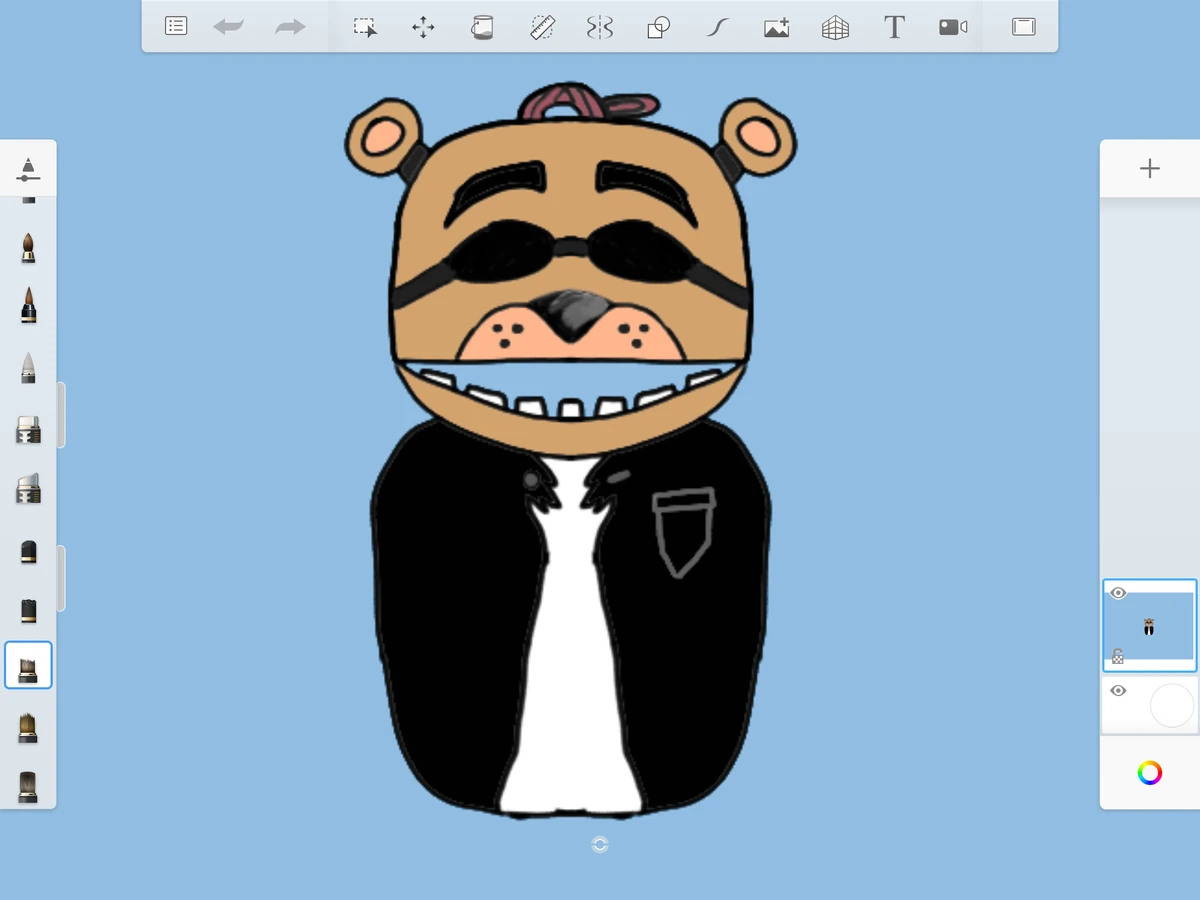
Task: Open the color wheel picker
Action: (x=1149, y=772)
